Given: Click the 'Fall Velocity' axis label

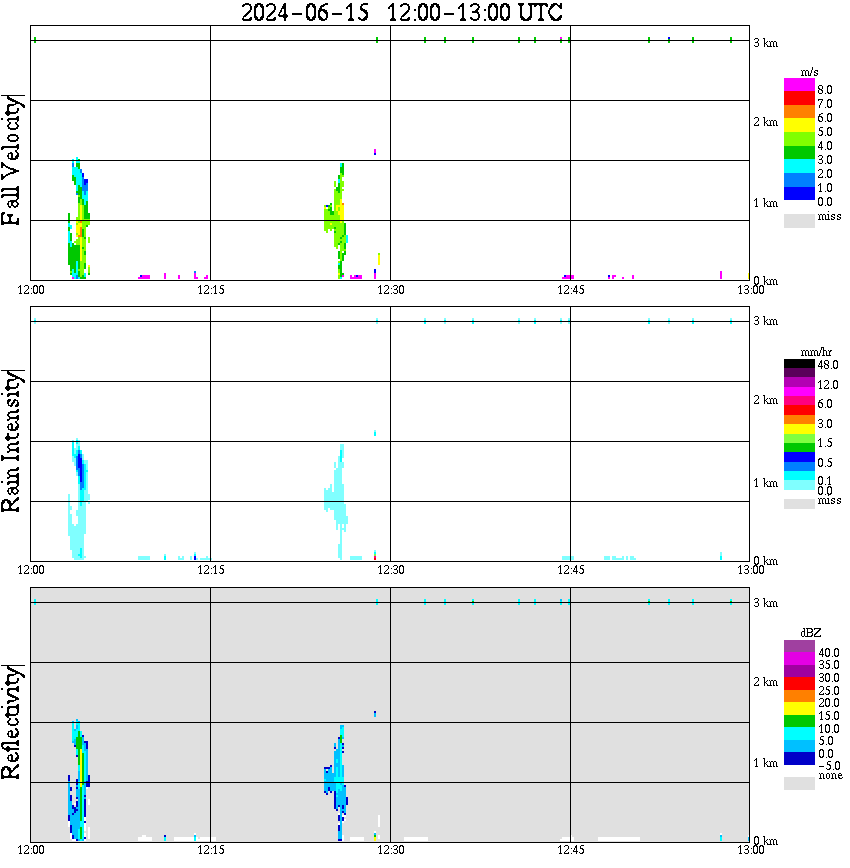Looking at the screenshot, I should click(12, 160).
